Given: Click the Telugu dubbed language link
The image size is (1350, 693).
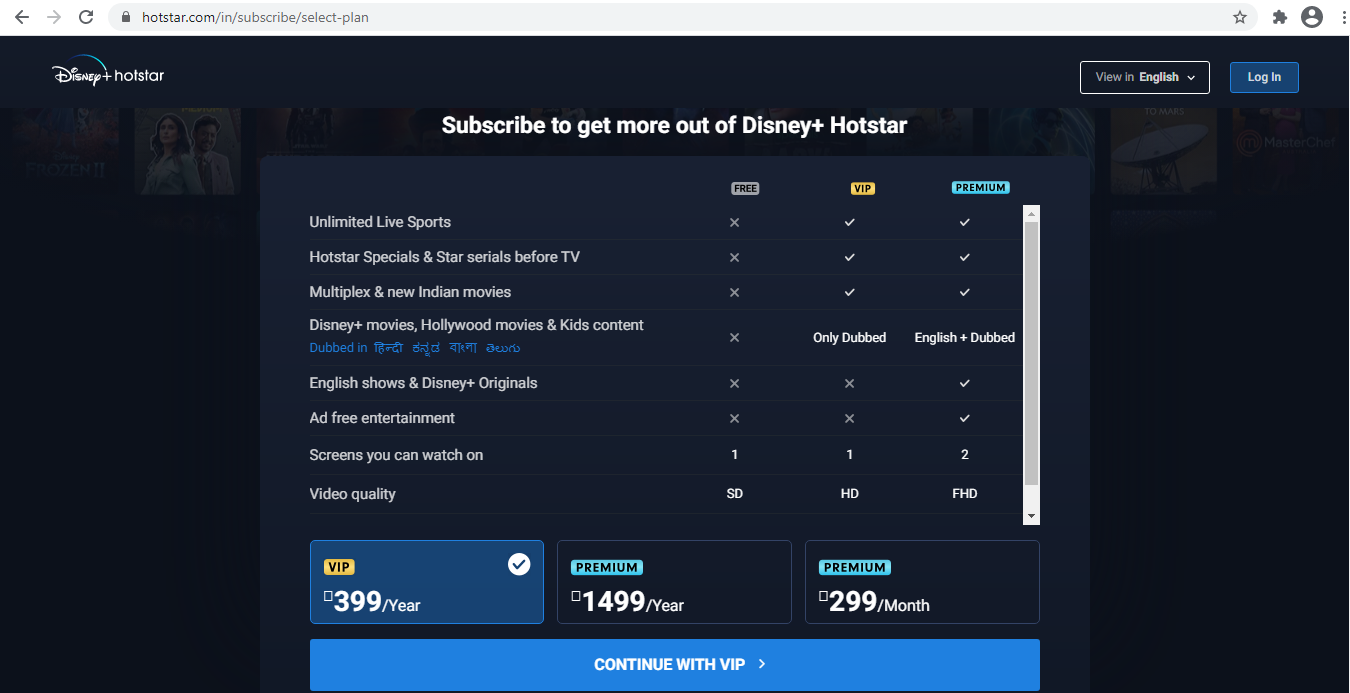Looking at the screenshot, I should pyautogui.click(x=503, y=348).
